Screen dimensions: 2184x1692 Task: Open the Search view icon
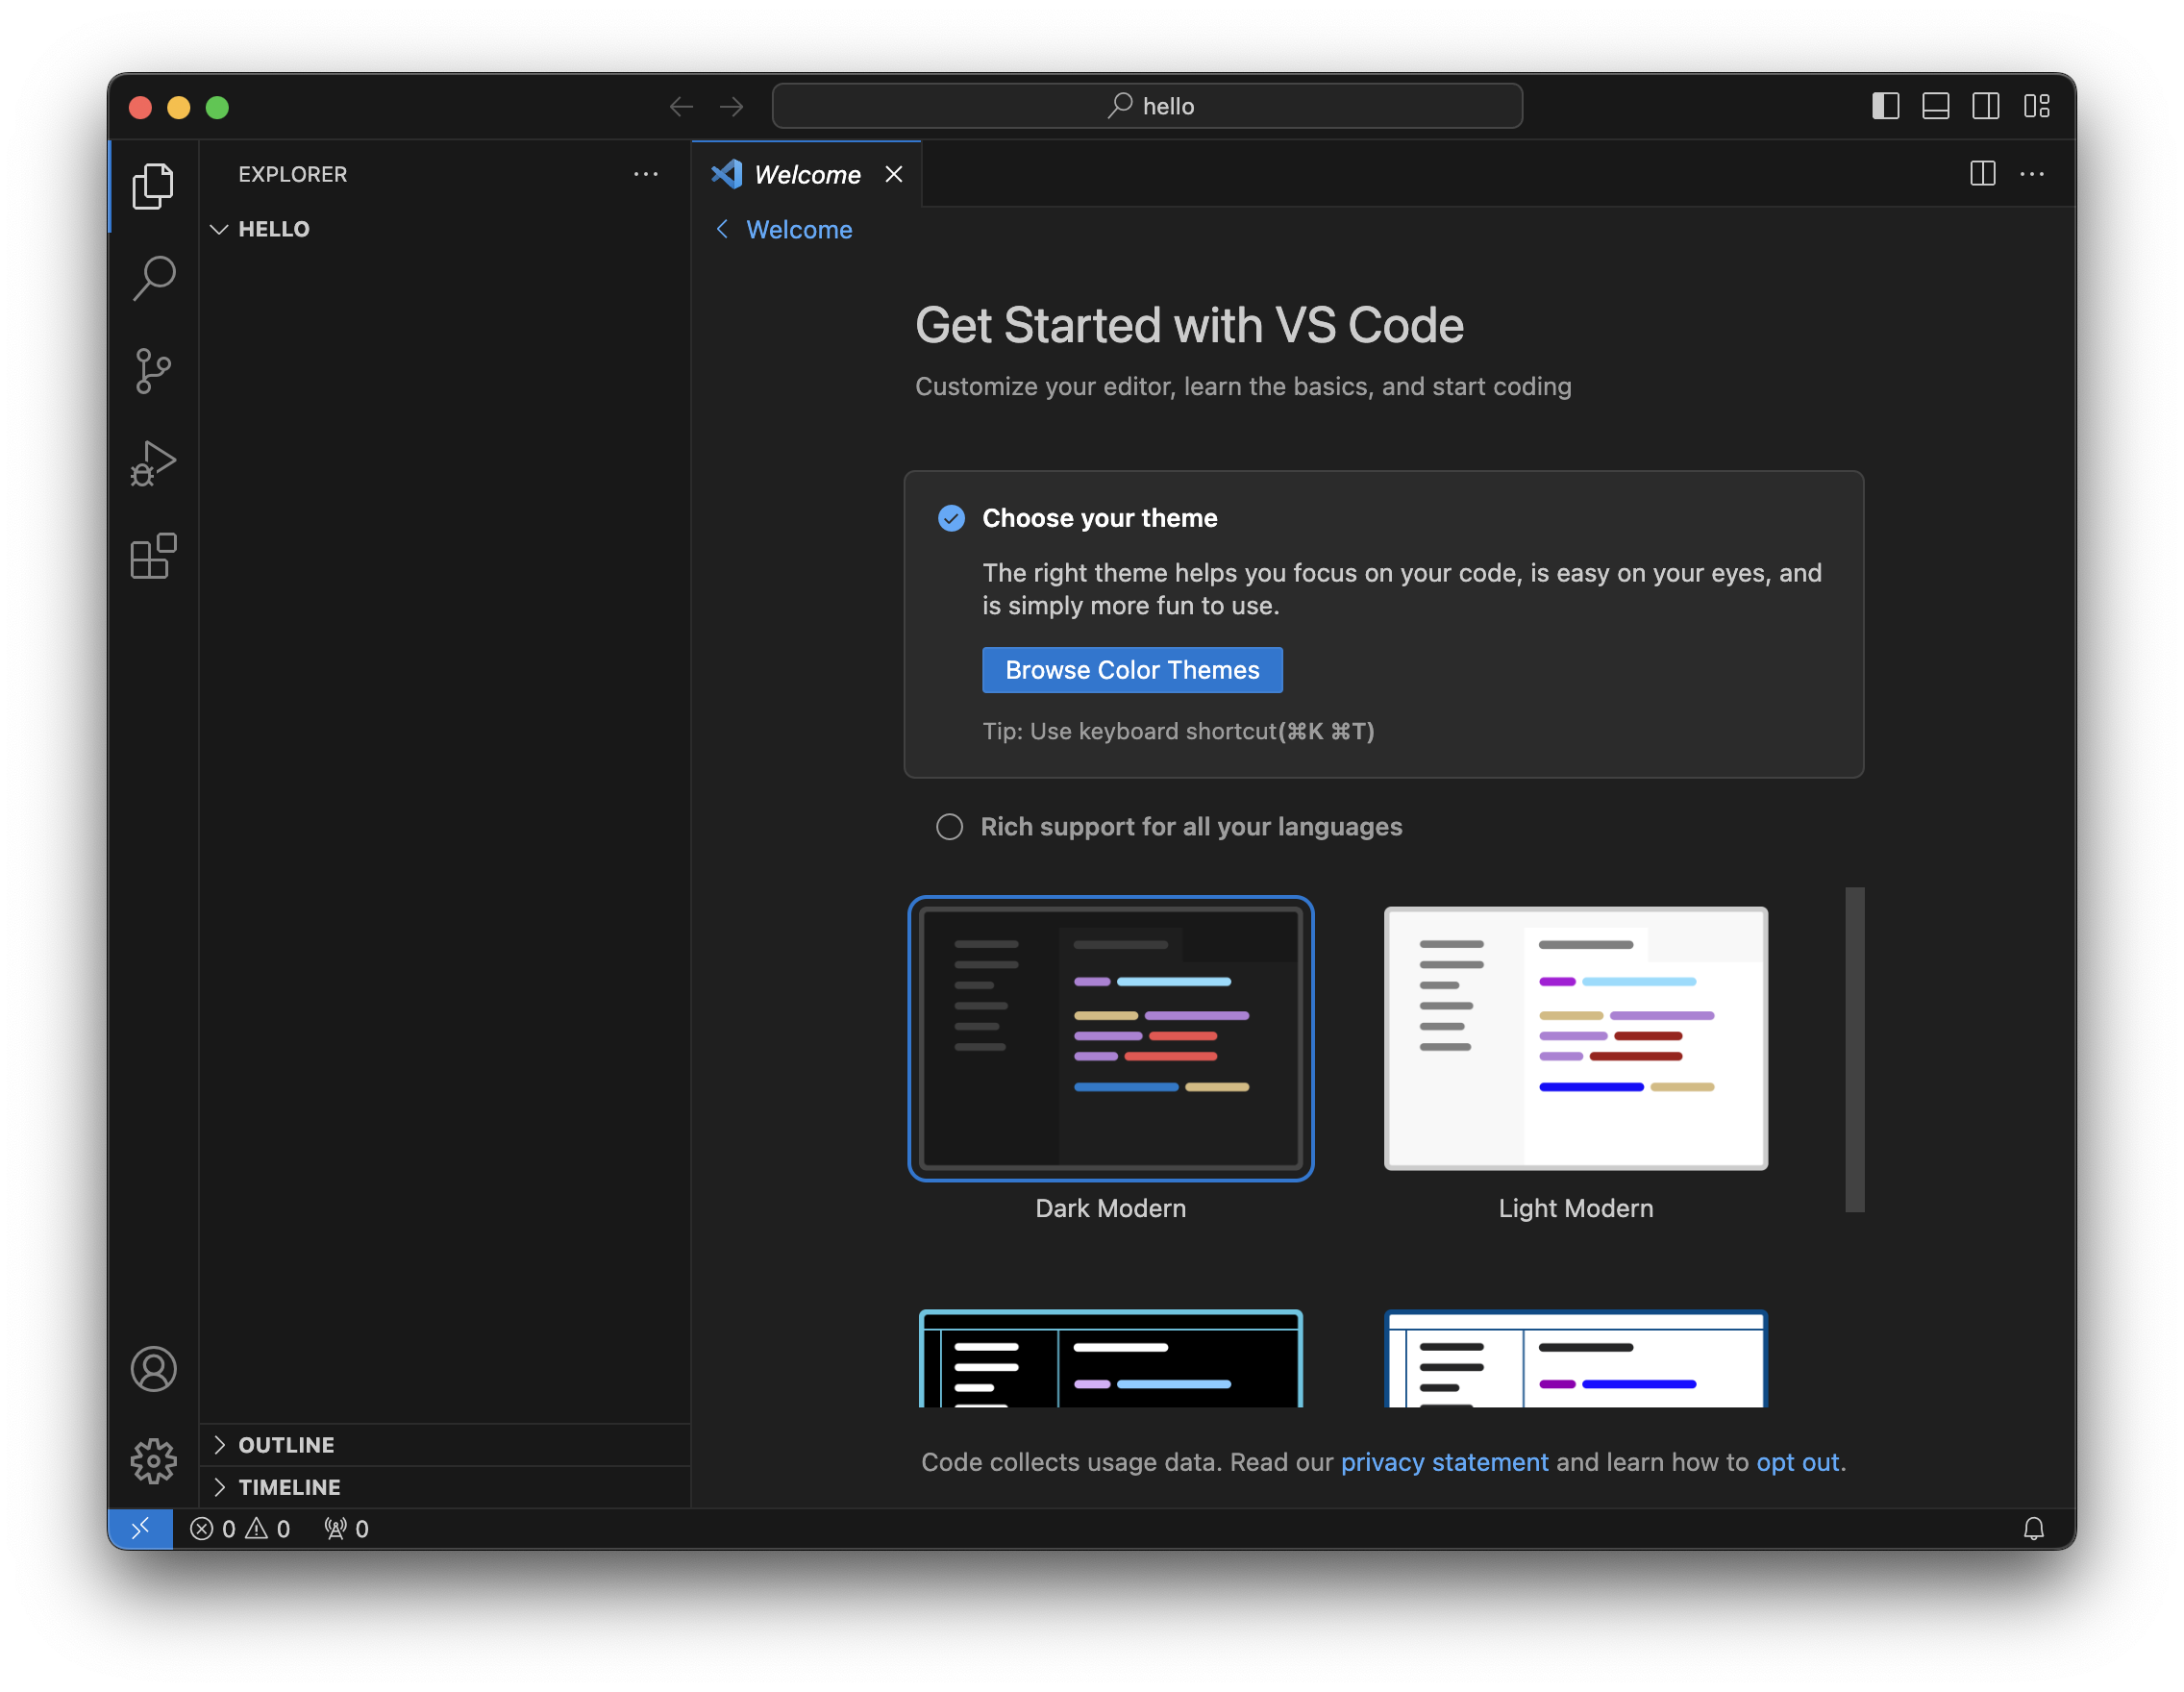click(153, 278)
